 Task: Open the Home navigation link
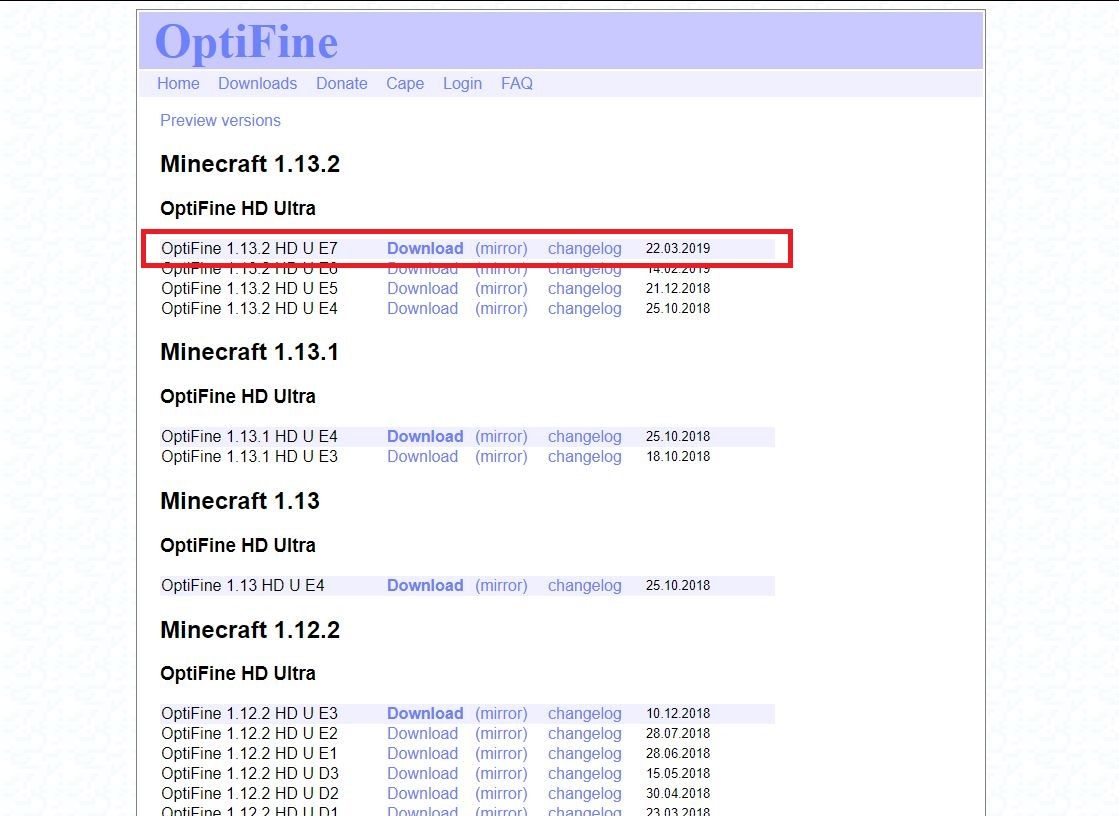point(178,84)
